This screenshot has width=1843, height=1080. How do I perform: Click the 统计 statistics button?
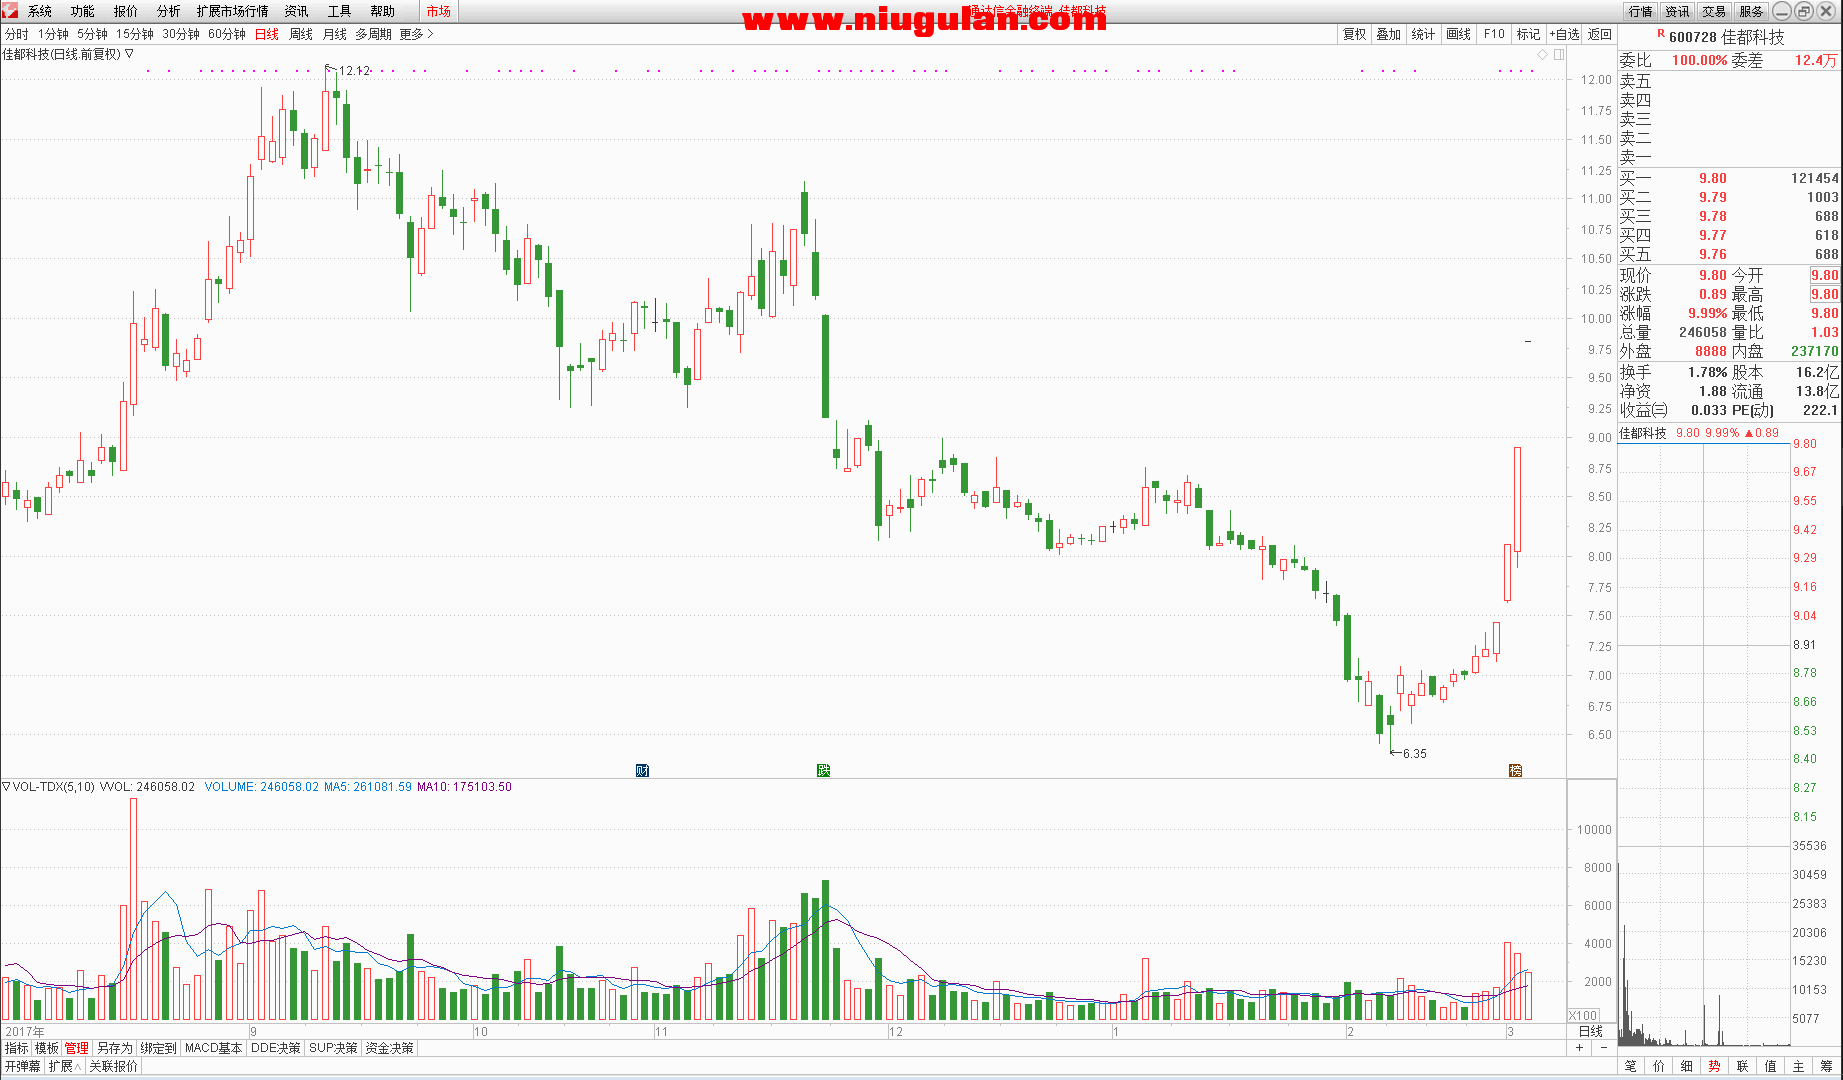click(x=1424, y=34)
